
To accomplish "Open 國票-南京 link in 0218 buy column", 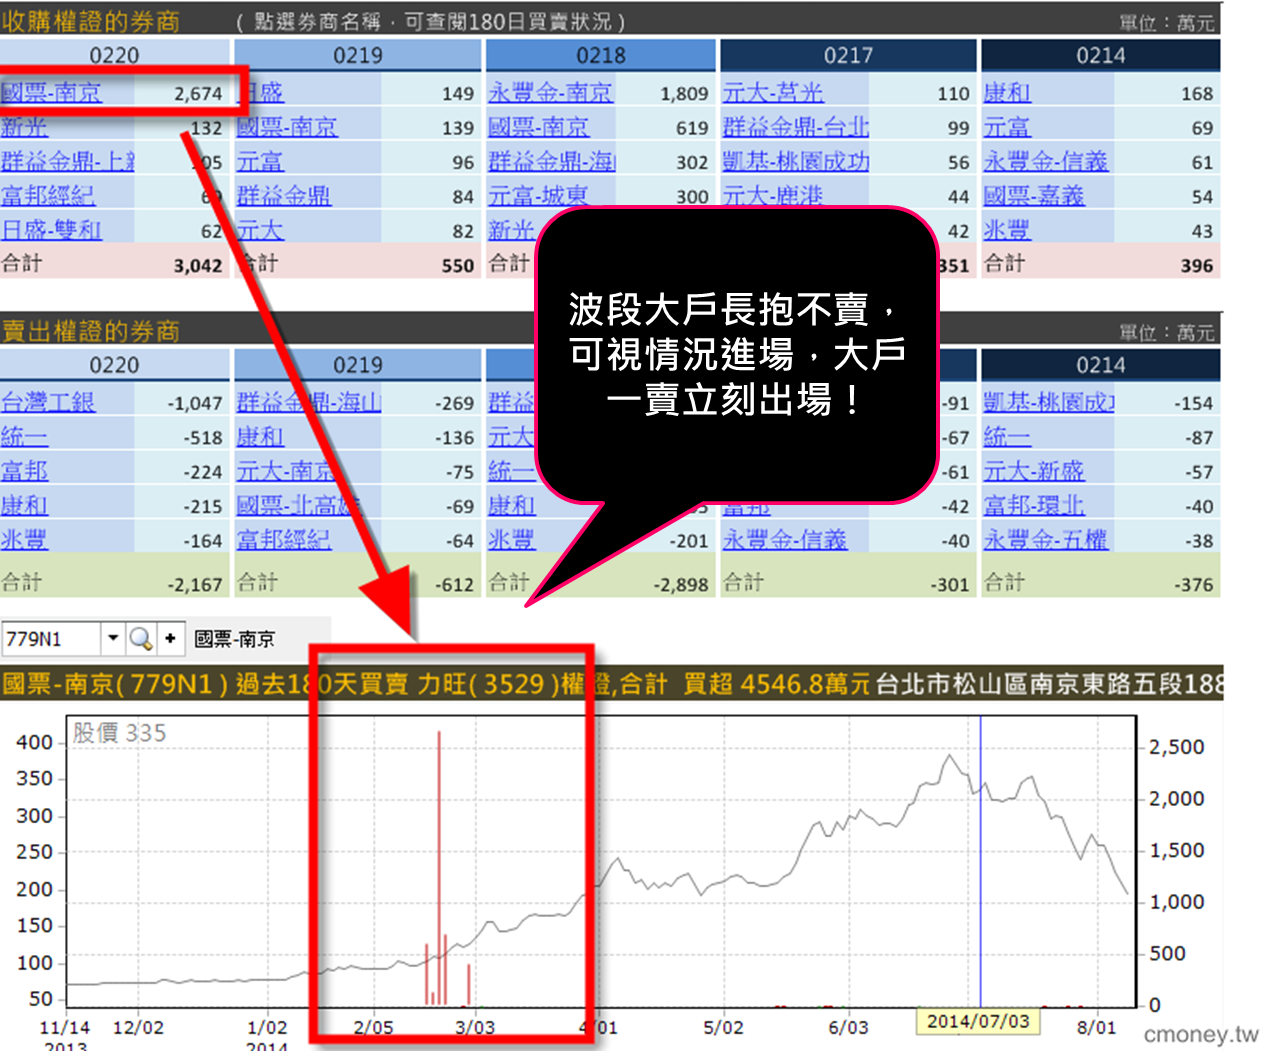I will coord(538,127).
